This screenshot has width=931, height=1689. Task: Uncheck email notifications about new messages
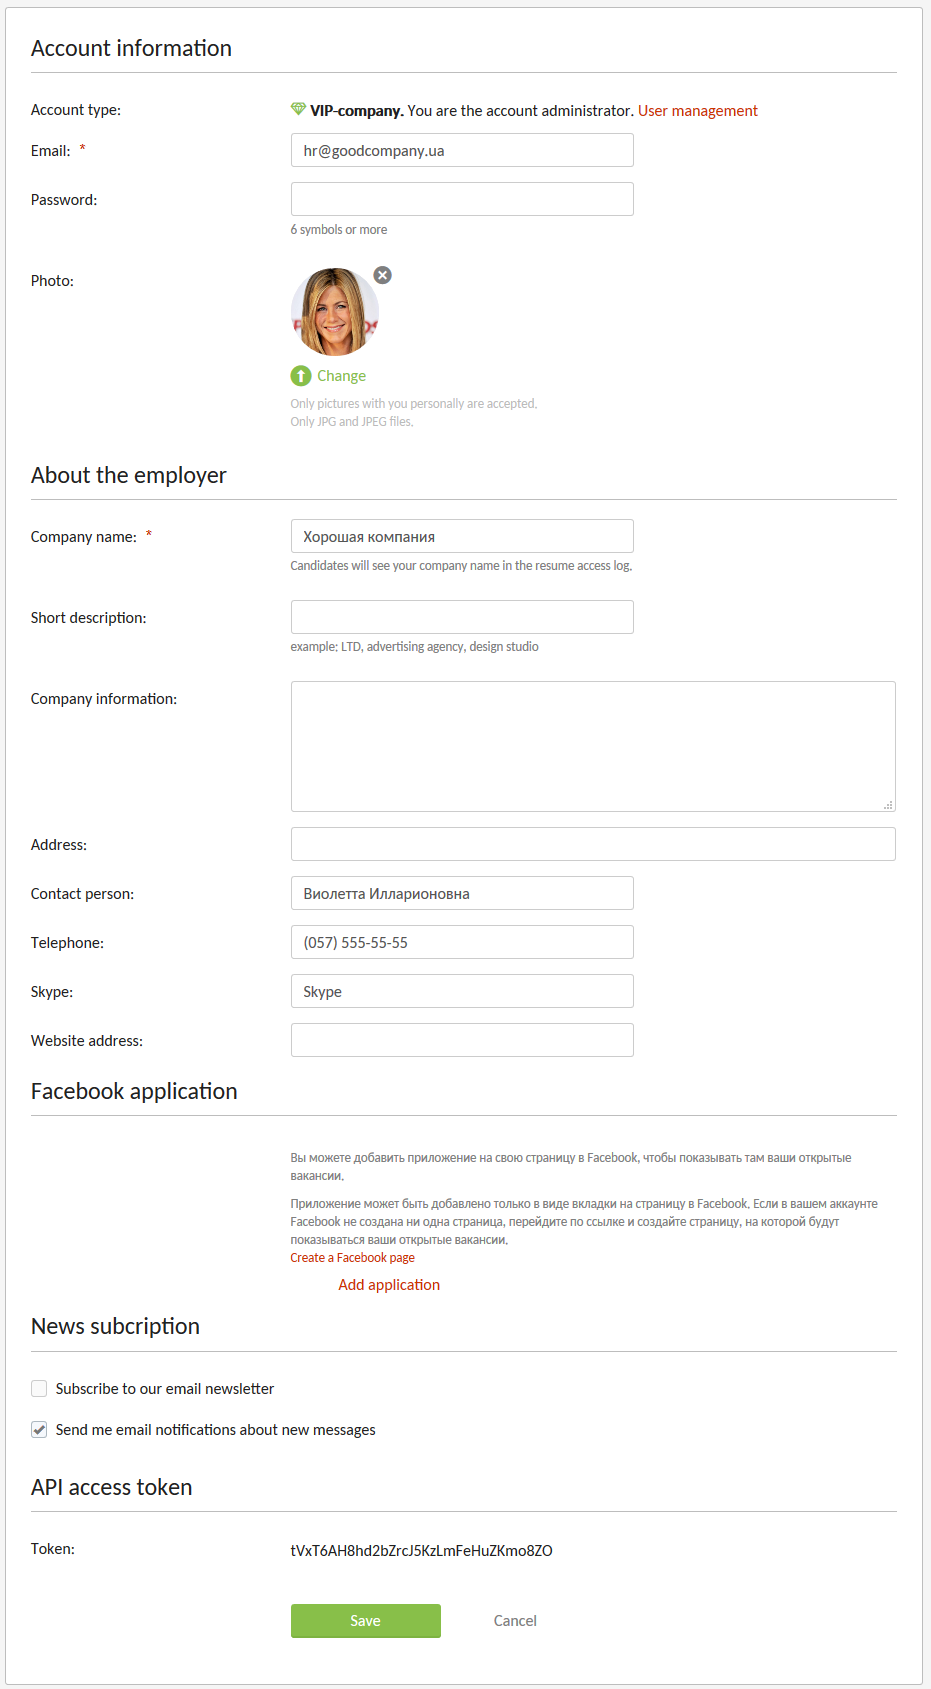point(39,1429)
